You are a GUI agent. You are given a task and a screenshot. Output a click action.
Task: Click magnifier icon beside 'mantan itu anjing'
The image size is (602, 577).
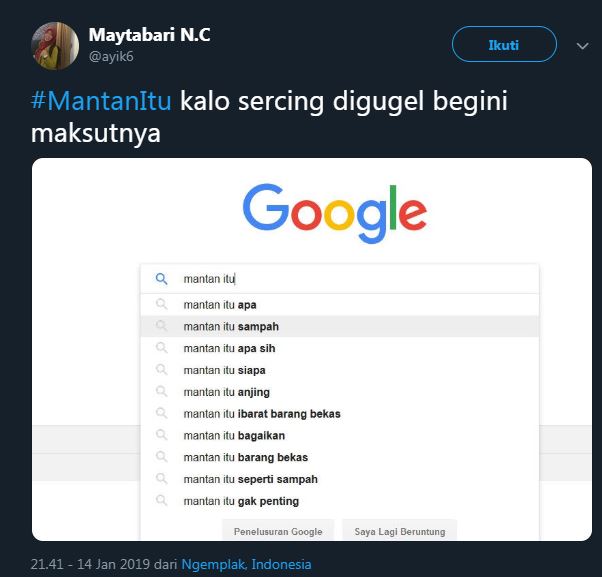162,392
